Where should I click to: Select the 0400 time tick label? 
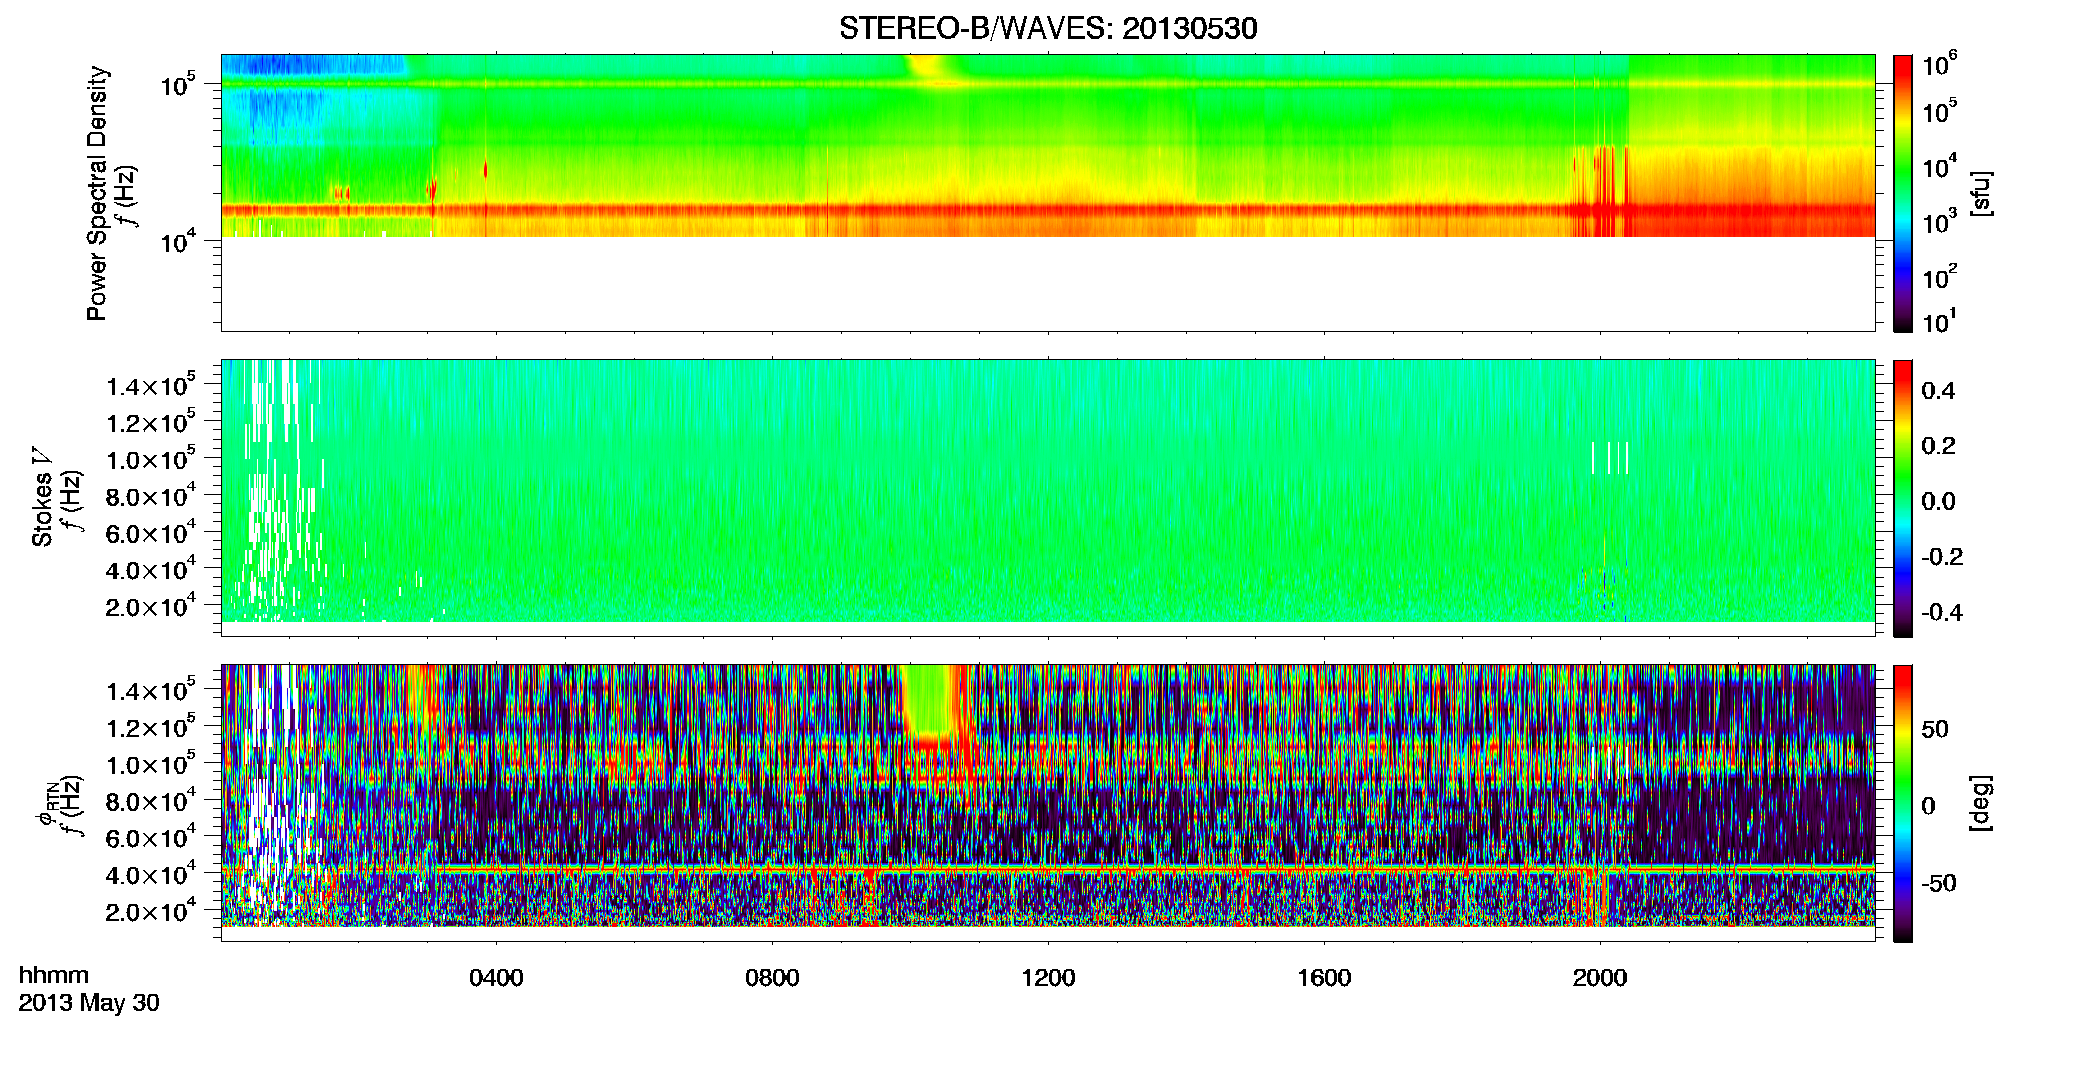[x=497, y=977]
